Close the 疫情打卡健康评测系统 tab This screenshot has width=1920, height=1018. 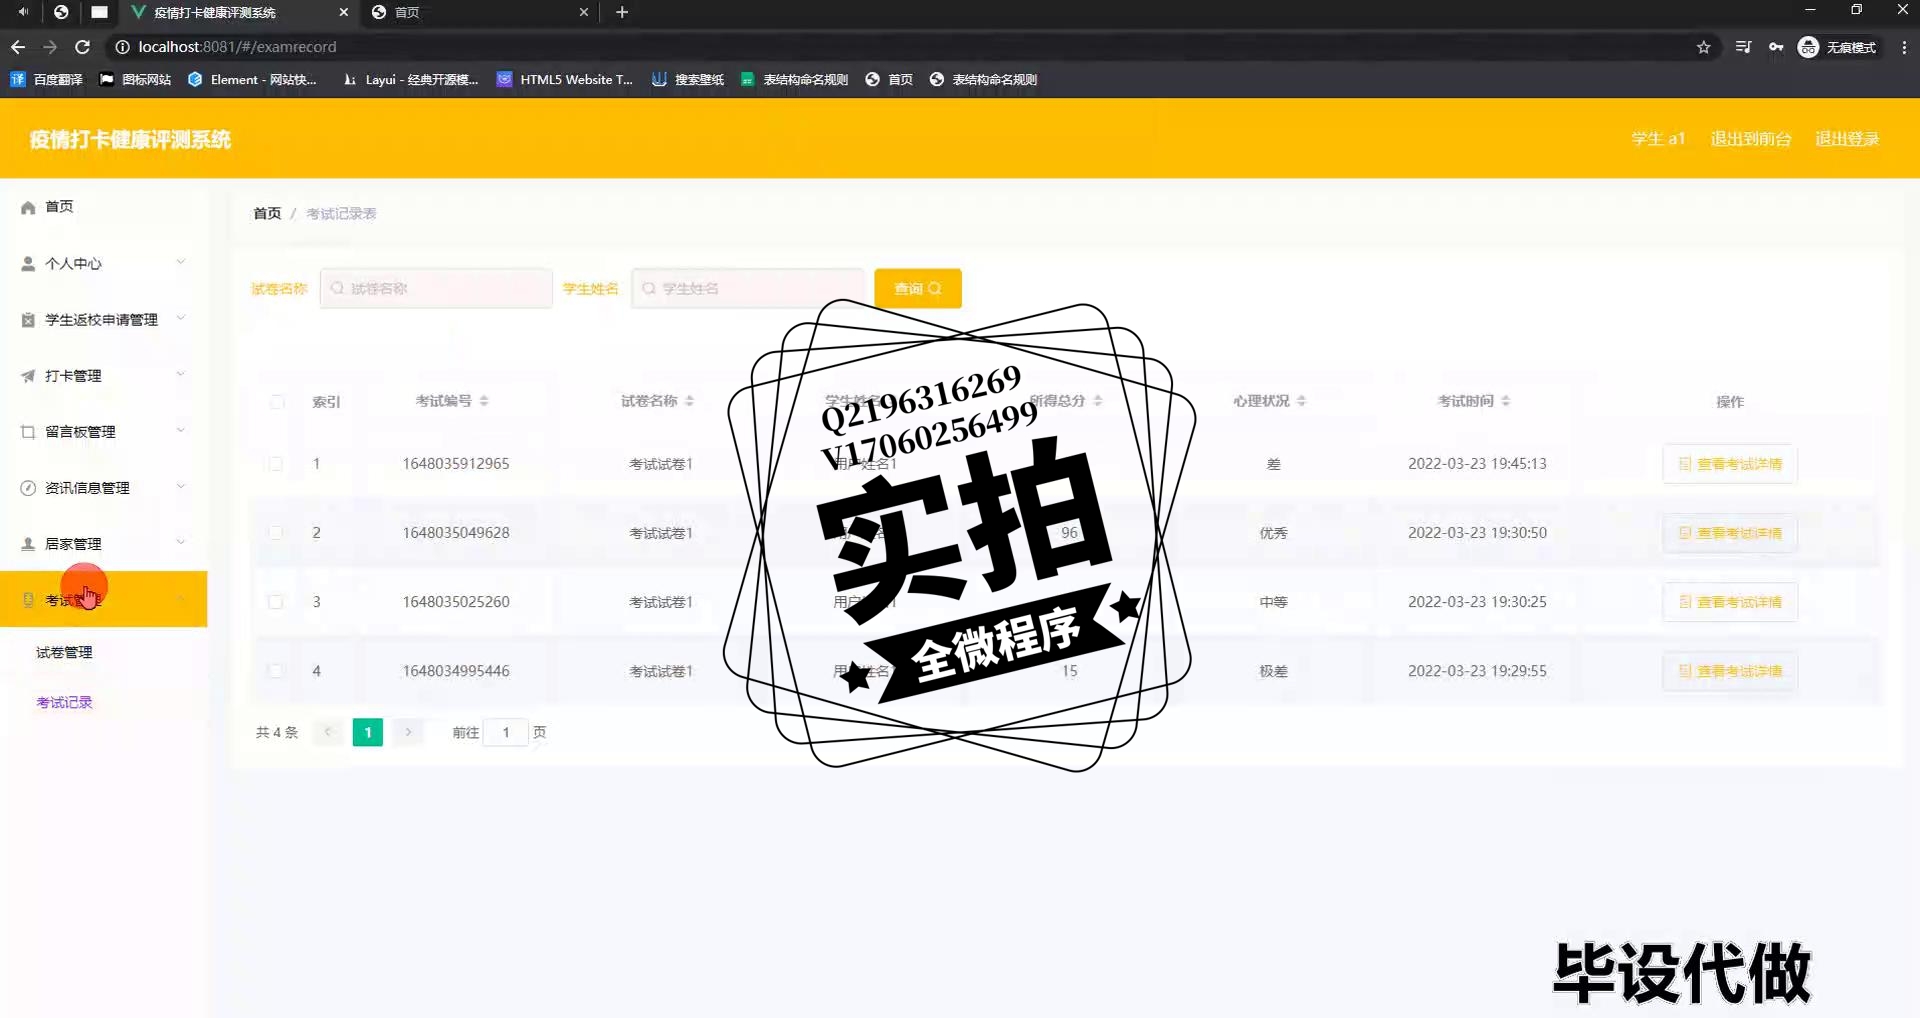point(344,12)
